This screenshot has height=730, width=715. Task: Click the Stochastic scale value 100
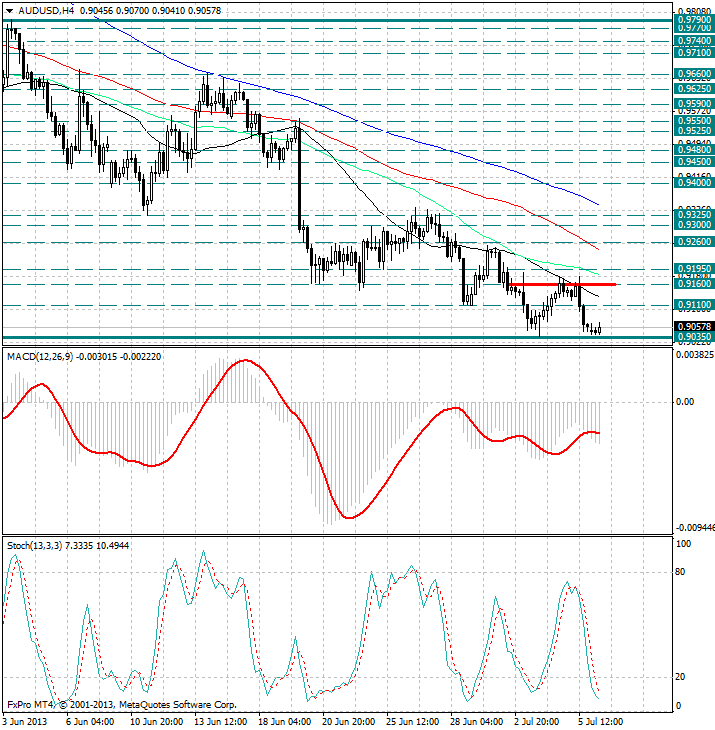point(683,544)
